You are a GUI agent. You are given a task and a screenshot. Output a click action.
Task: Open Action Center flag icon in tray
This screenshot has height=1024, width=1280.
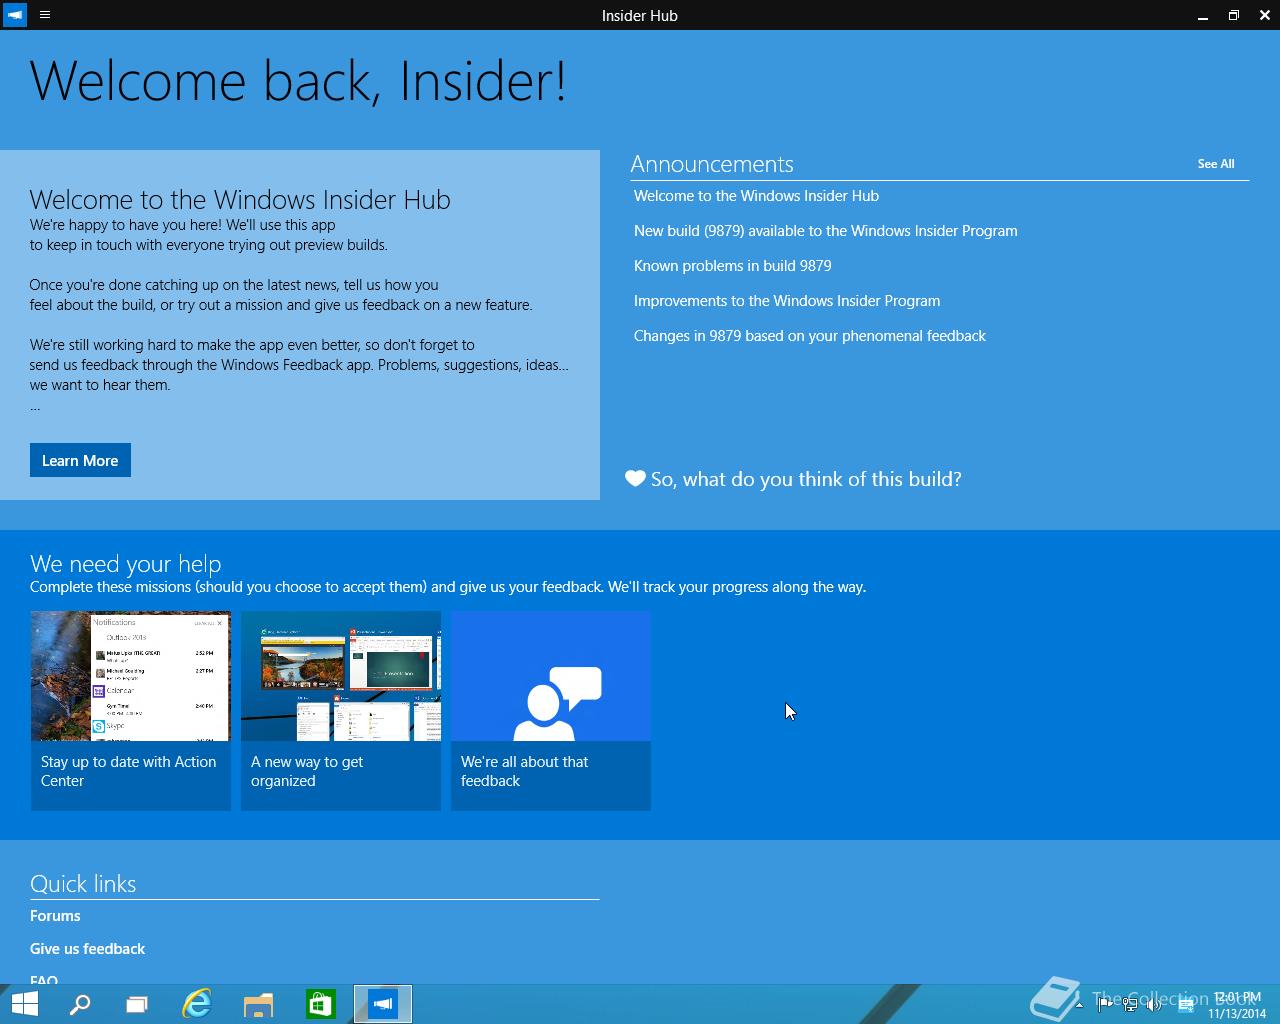1104,1005
